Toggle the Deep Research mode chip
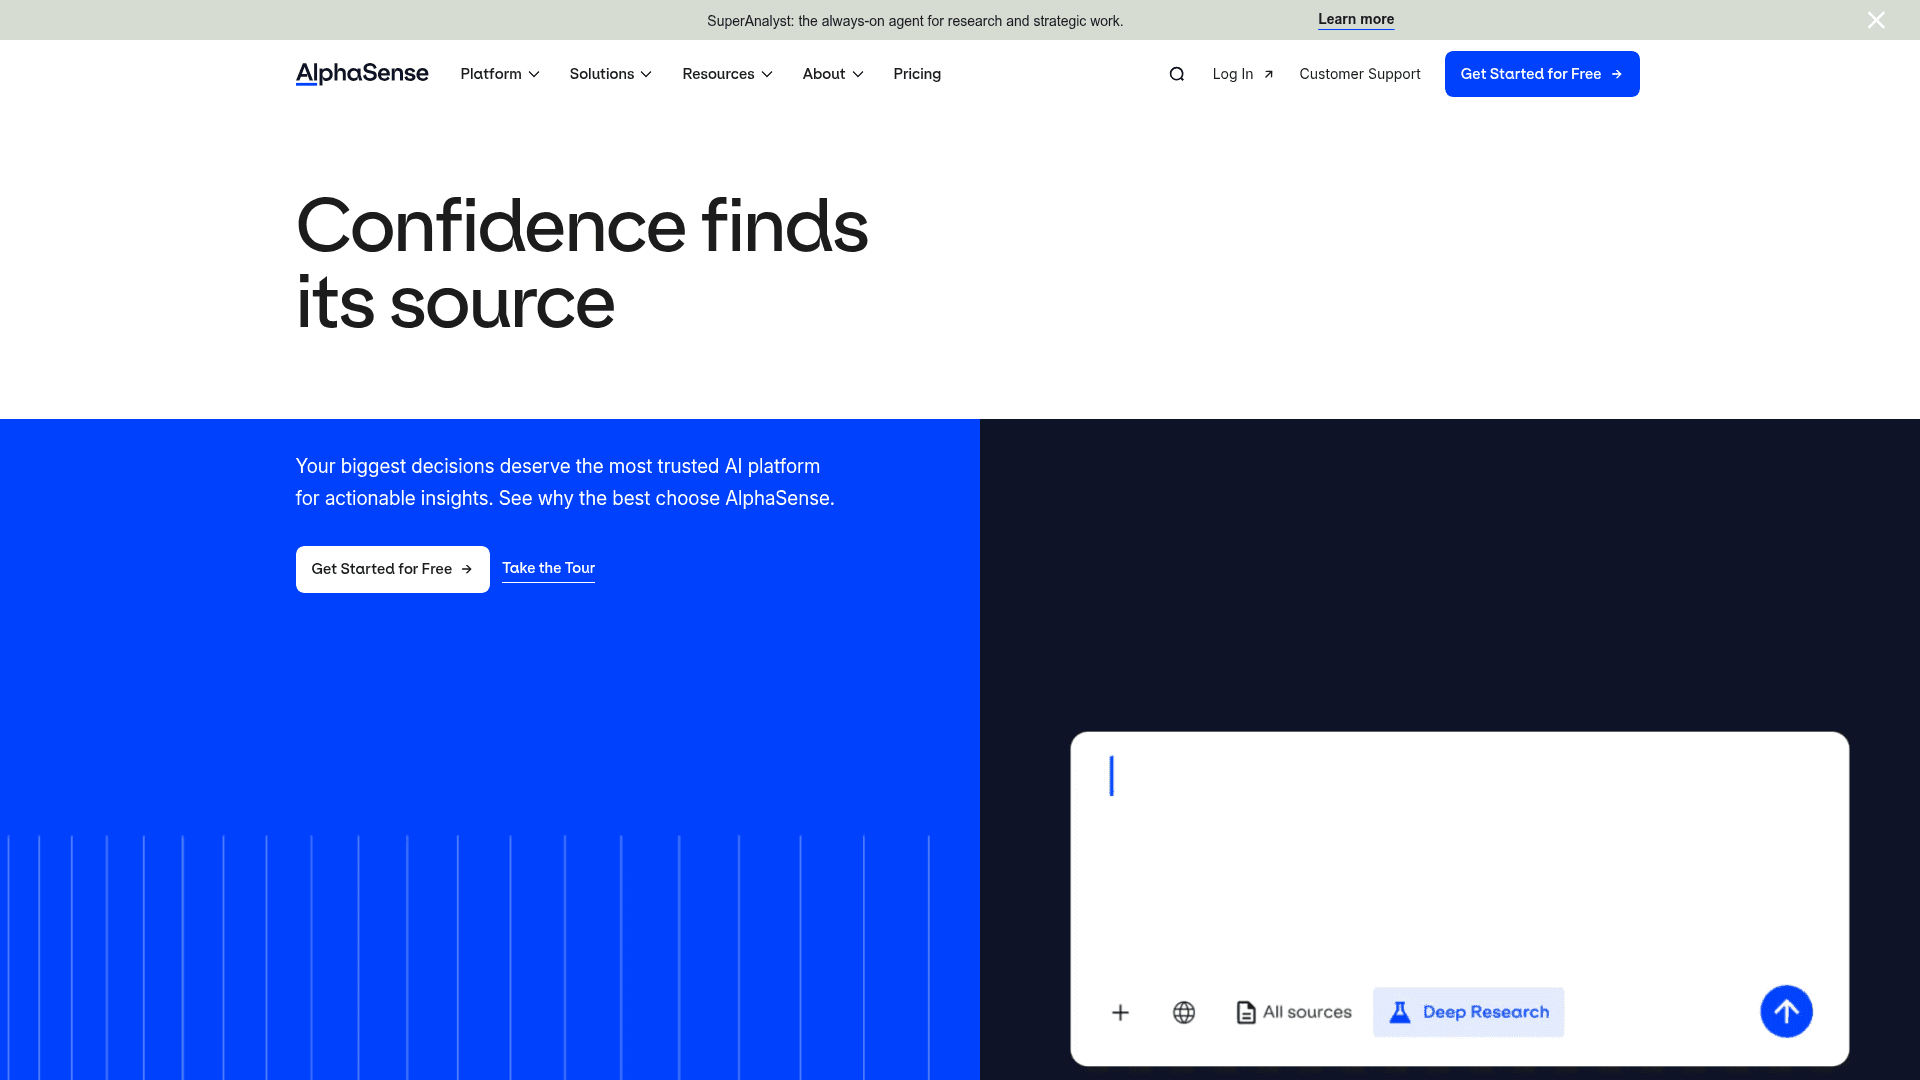The image size is (1920, 1080). pos(1468,1012)
